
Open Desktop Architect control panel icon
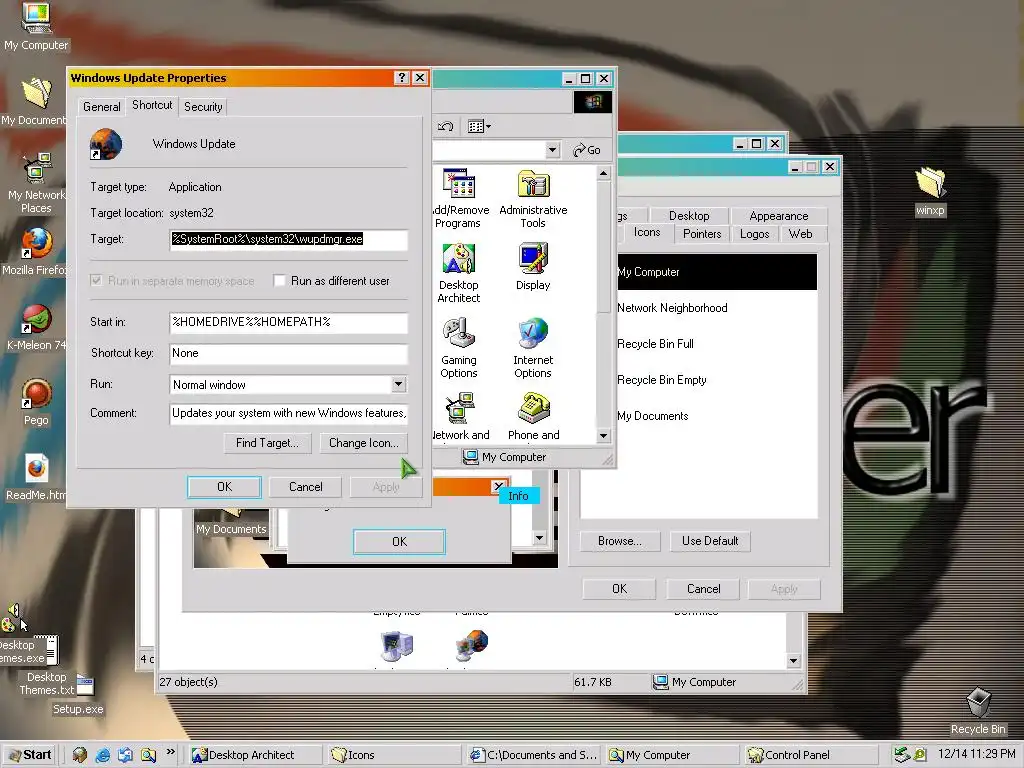(x=458, y=273)
